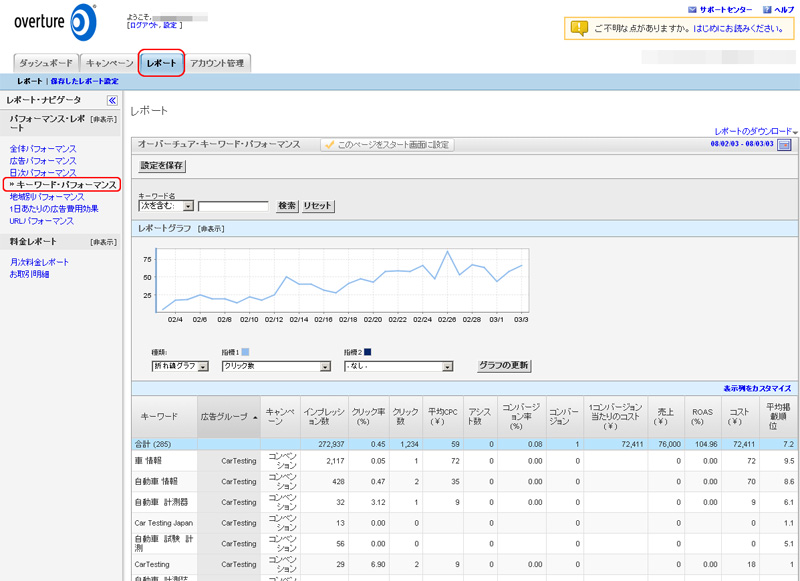Switch to the キャンペーン tab

point(109,63)
